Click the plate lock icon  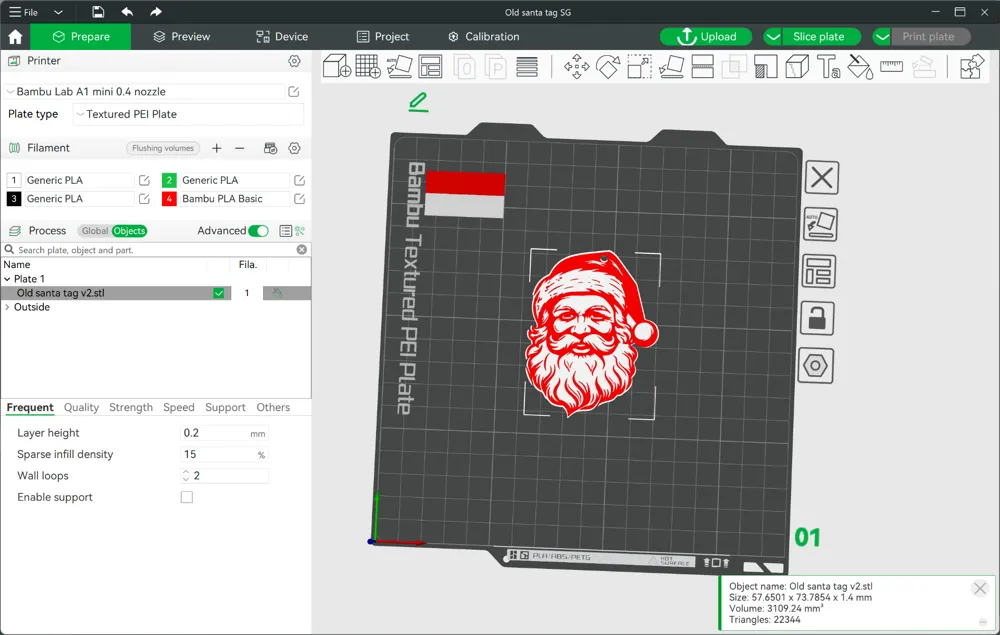[817, 318]
